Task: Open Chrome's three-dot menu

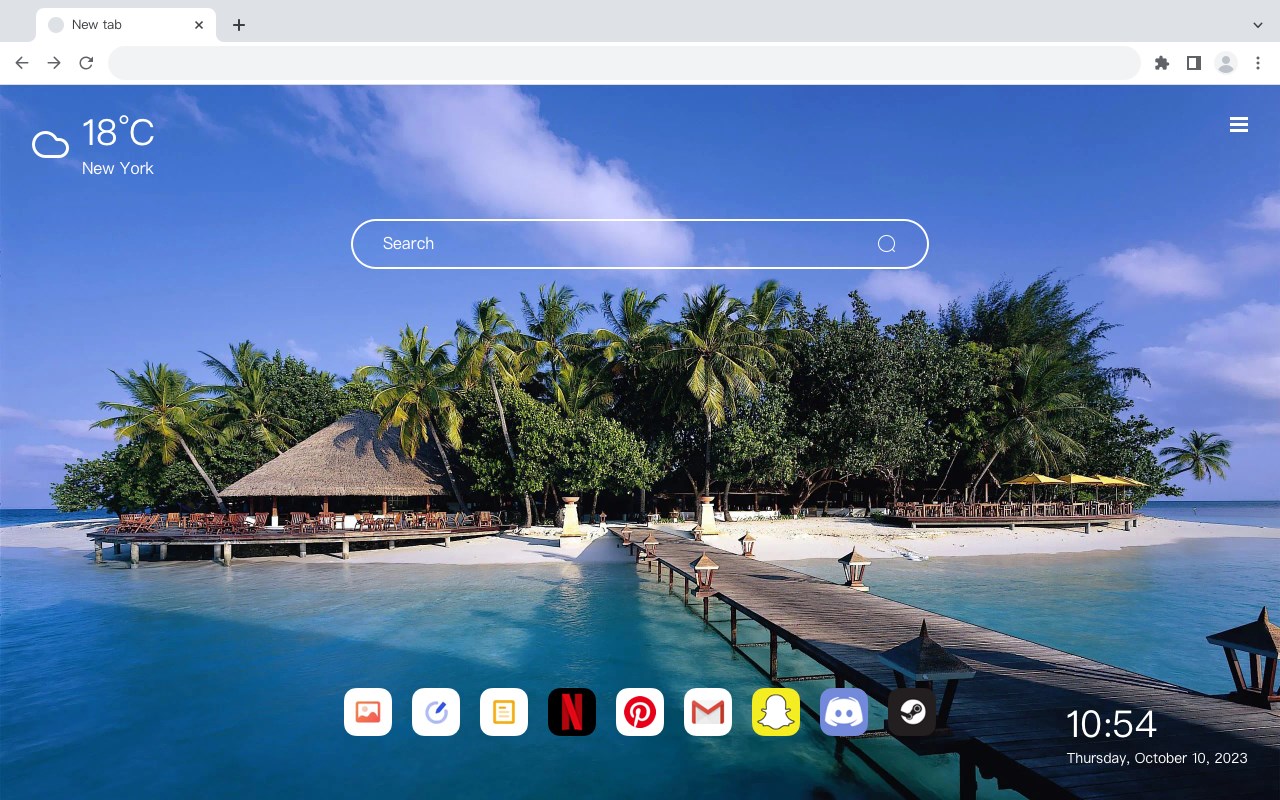Action: (1258, 63)
